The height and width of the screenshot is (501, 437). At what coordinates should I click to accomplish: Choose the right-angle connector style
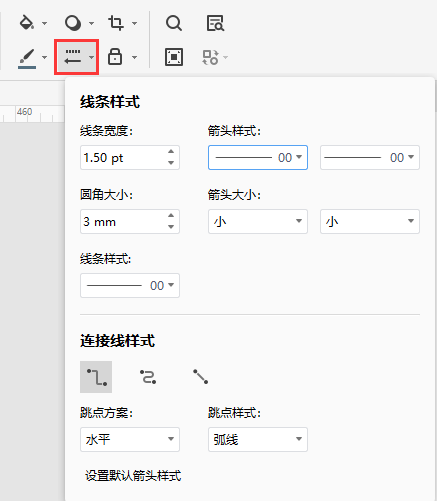tap(96, 377)
